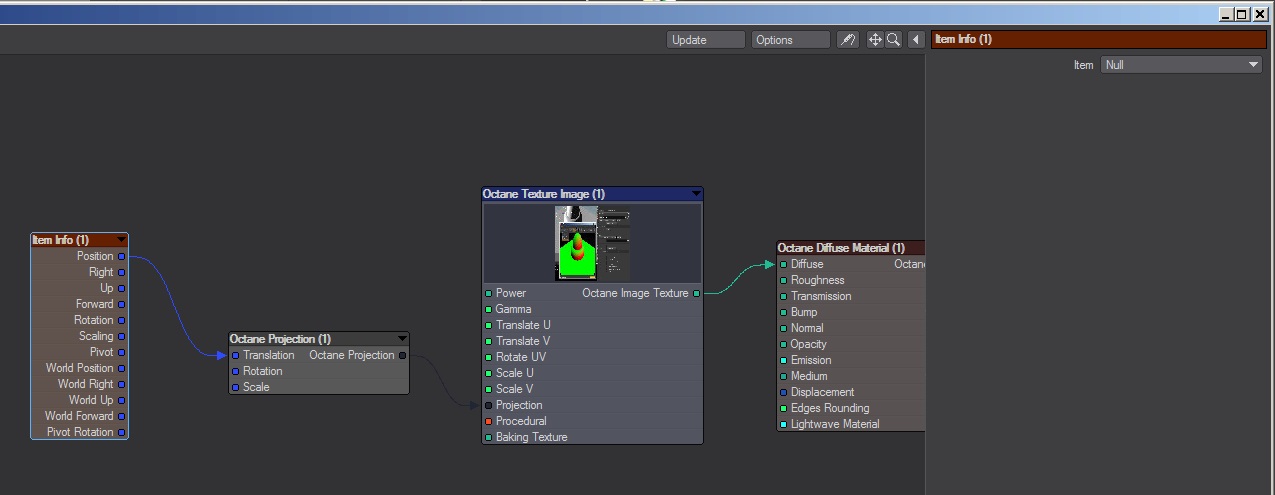
Task: Click the Forward output connector on Item Info
Action: pos(122,304)
